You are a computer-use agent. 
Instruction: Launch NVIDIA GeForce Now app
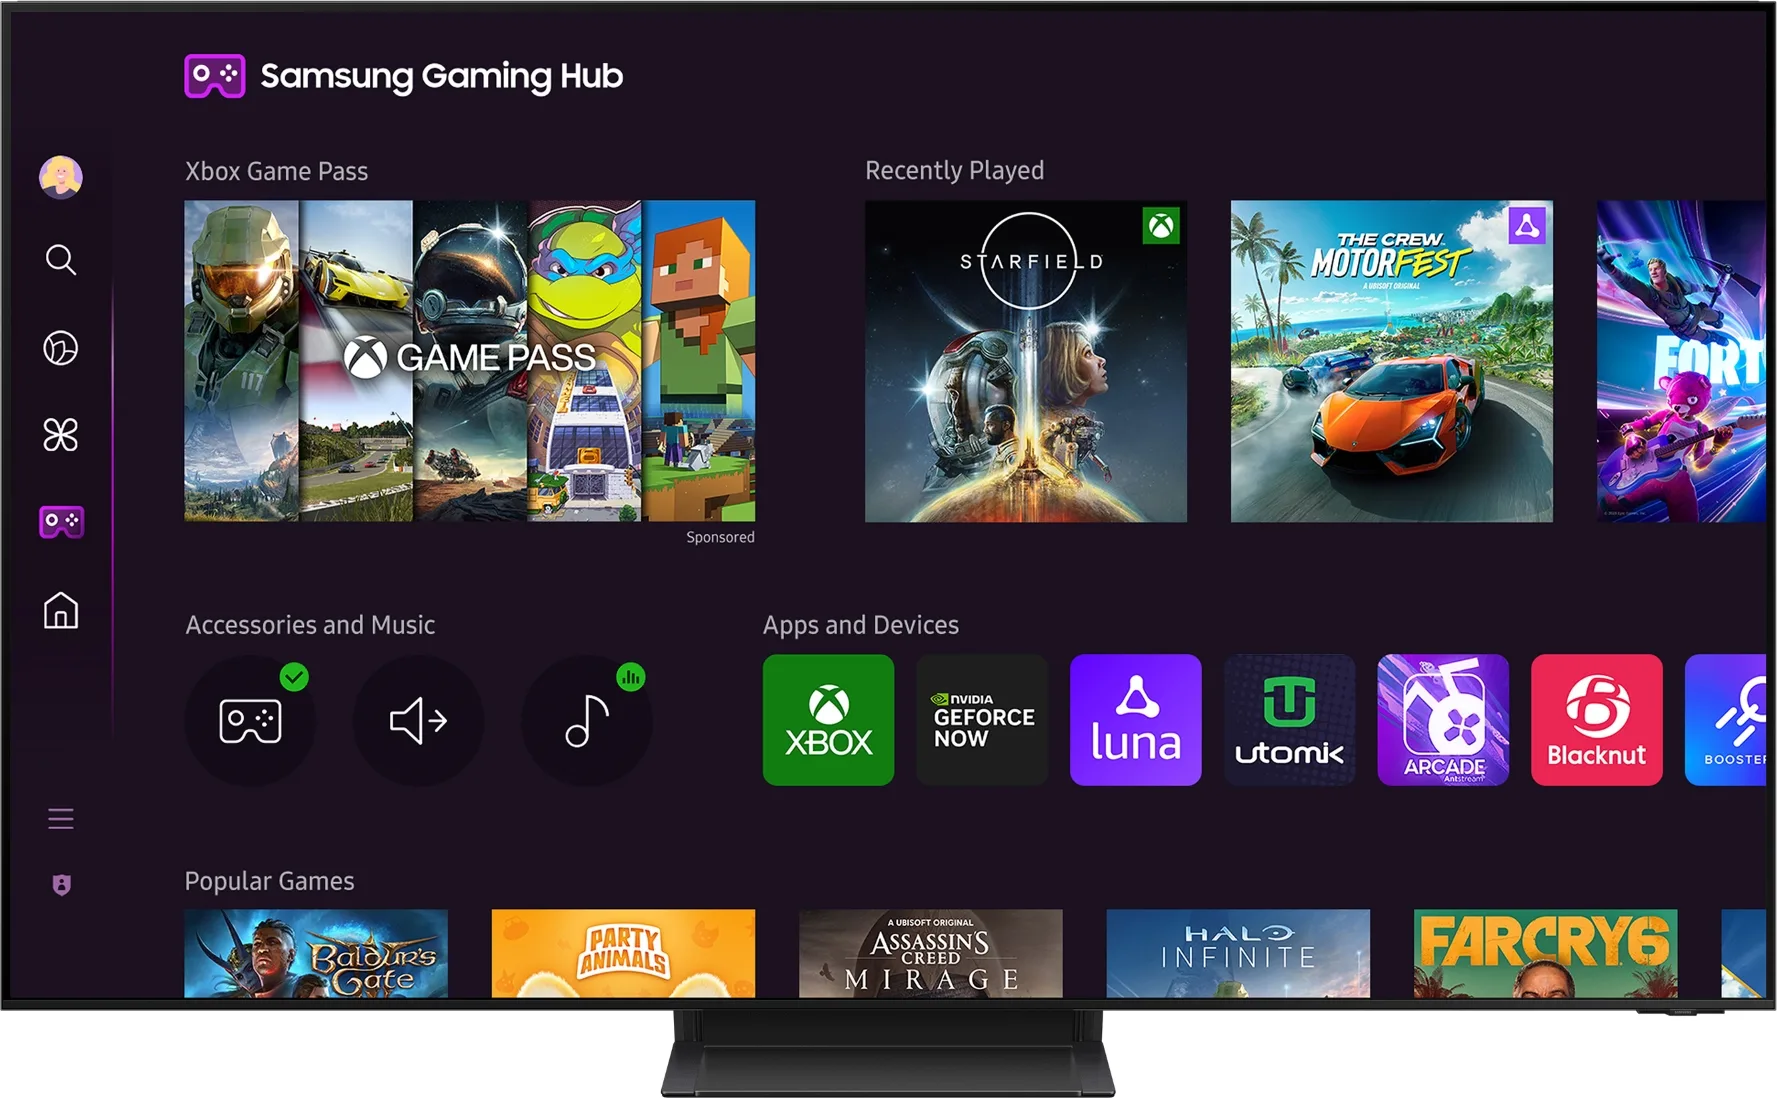[x=982, y=720]
